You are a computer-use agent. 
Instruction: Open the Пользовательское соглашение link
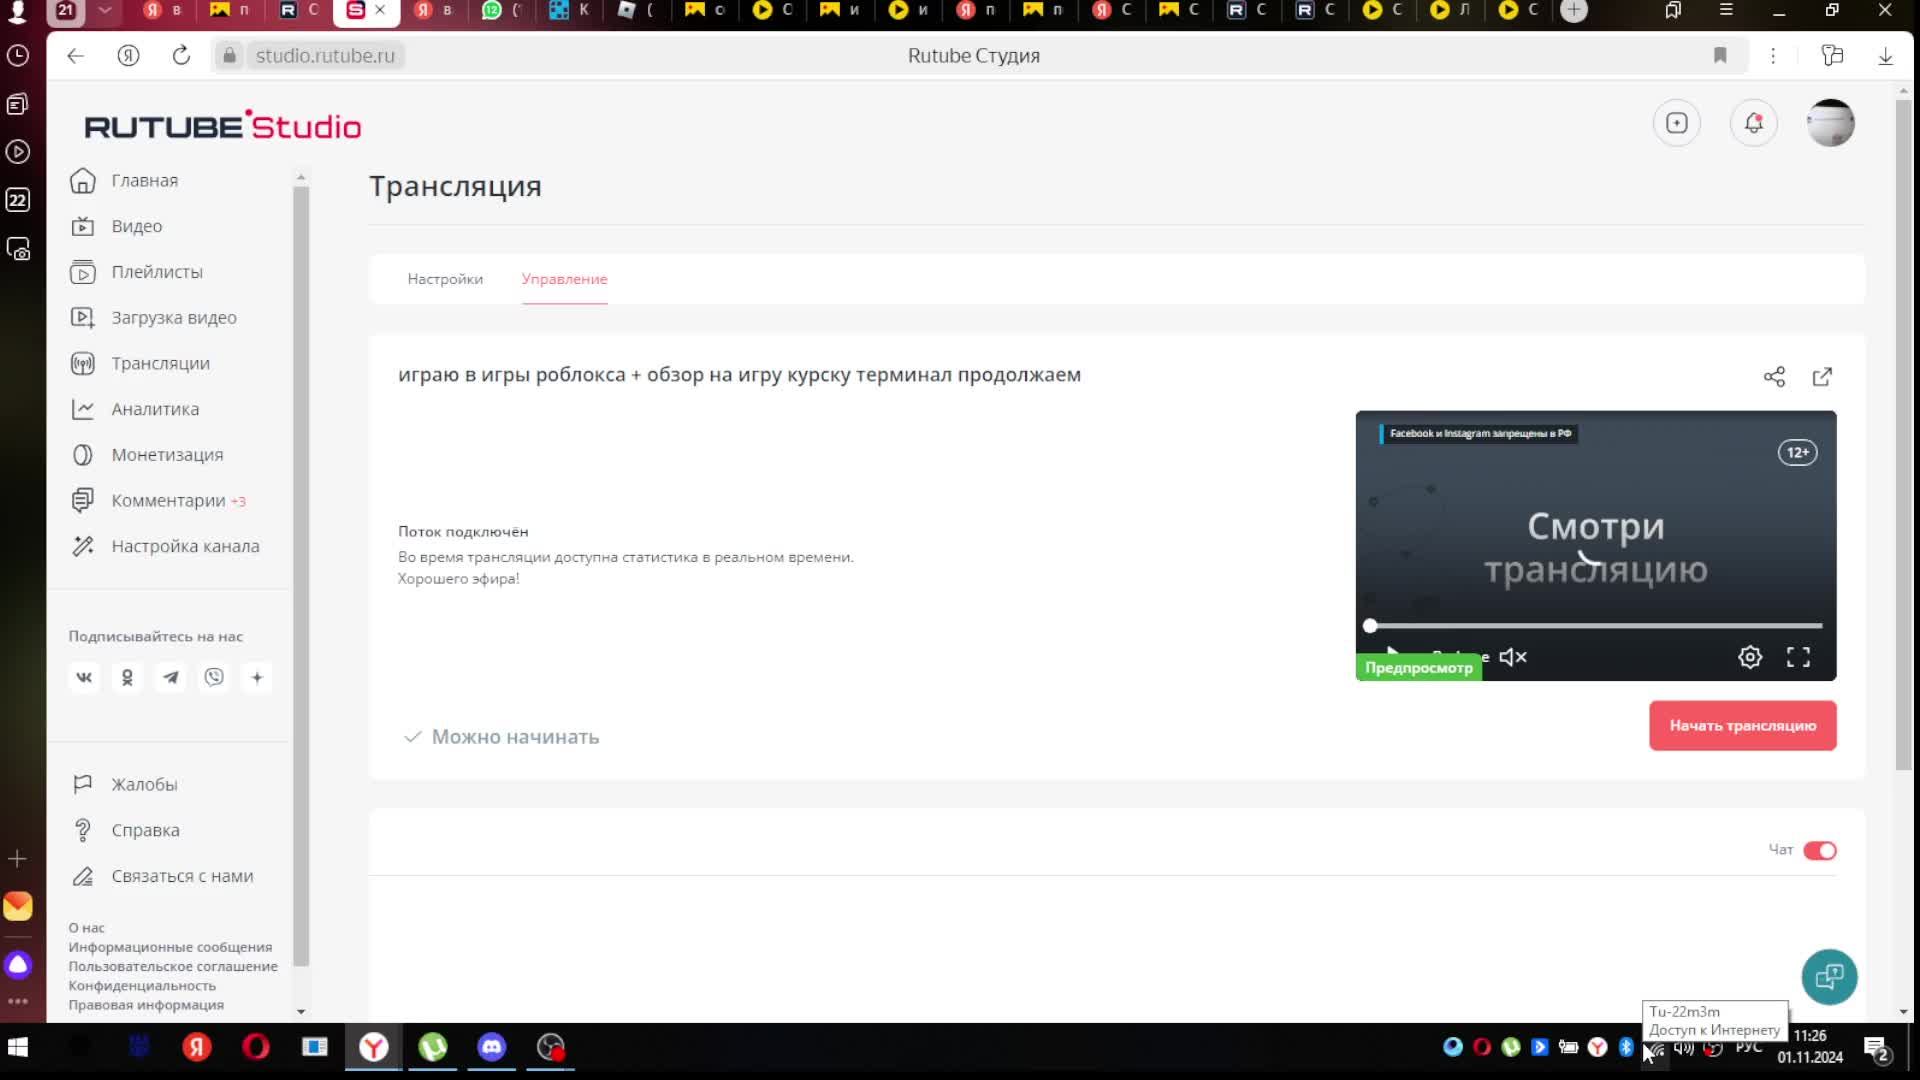coord(173,966)
